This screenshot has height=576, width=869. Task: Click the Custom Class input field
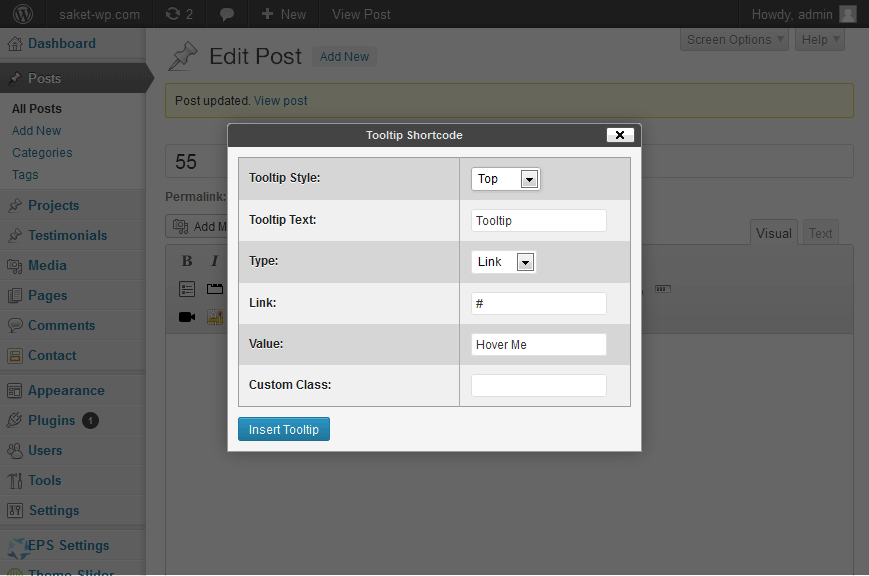(x=539, y=385)
